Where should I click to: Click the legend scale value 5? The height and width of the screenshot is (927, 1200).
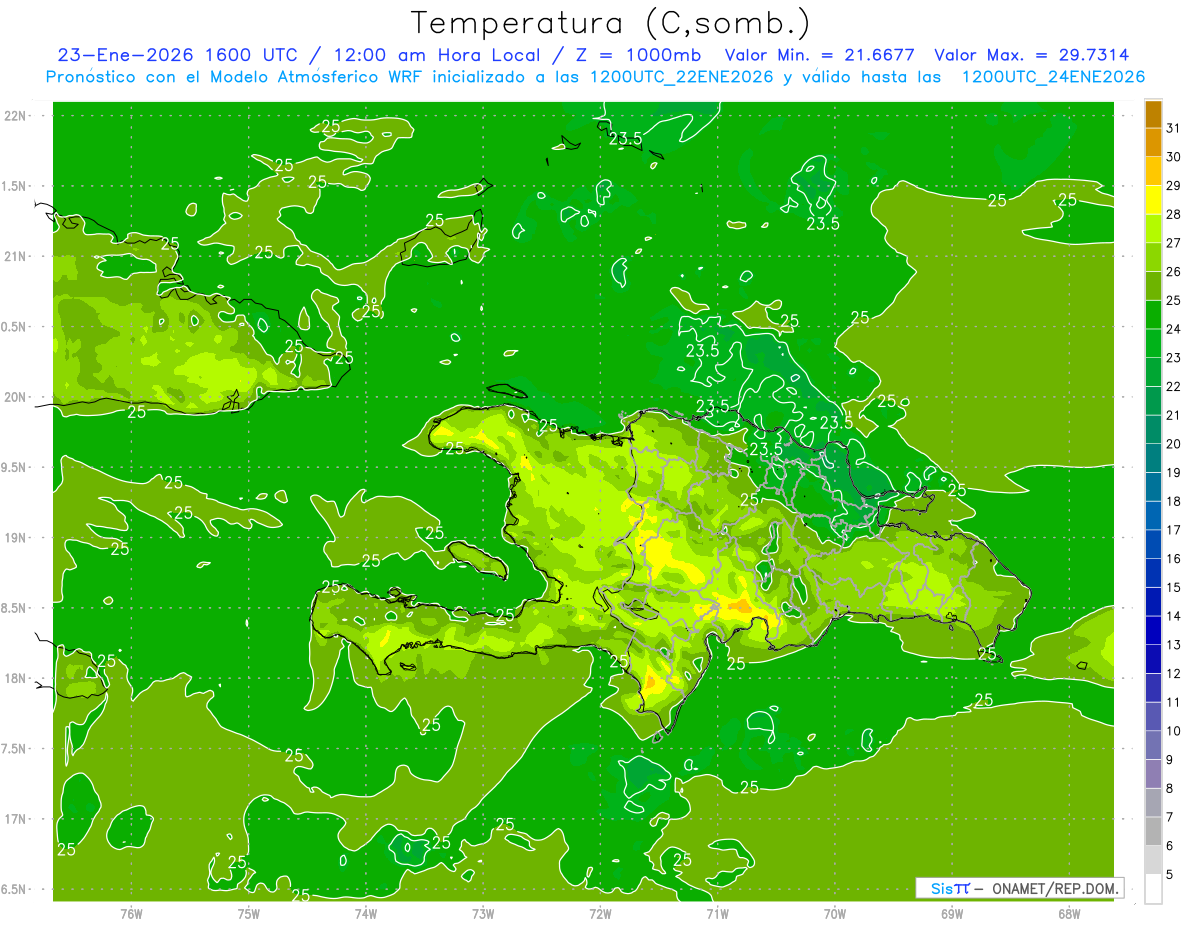[x=1170, y=875]
